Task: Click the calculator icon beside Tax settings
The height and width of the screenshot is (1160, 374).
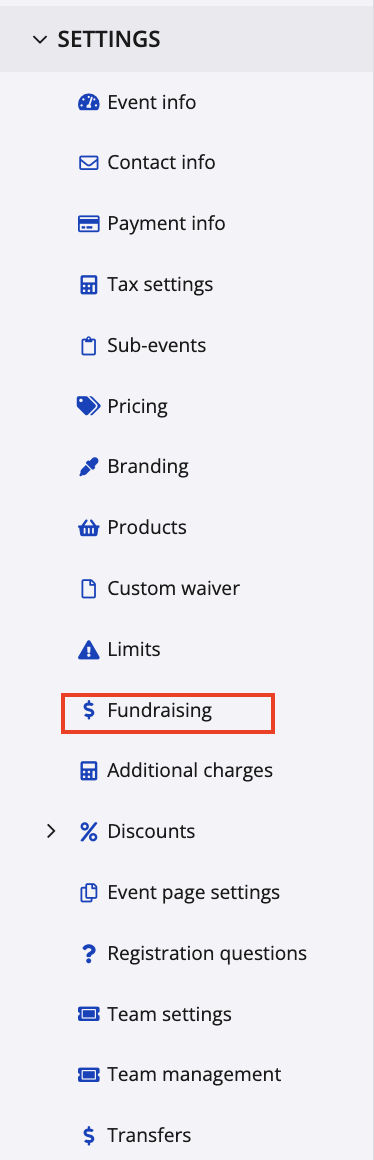Action: (89, 285)
